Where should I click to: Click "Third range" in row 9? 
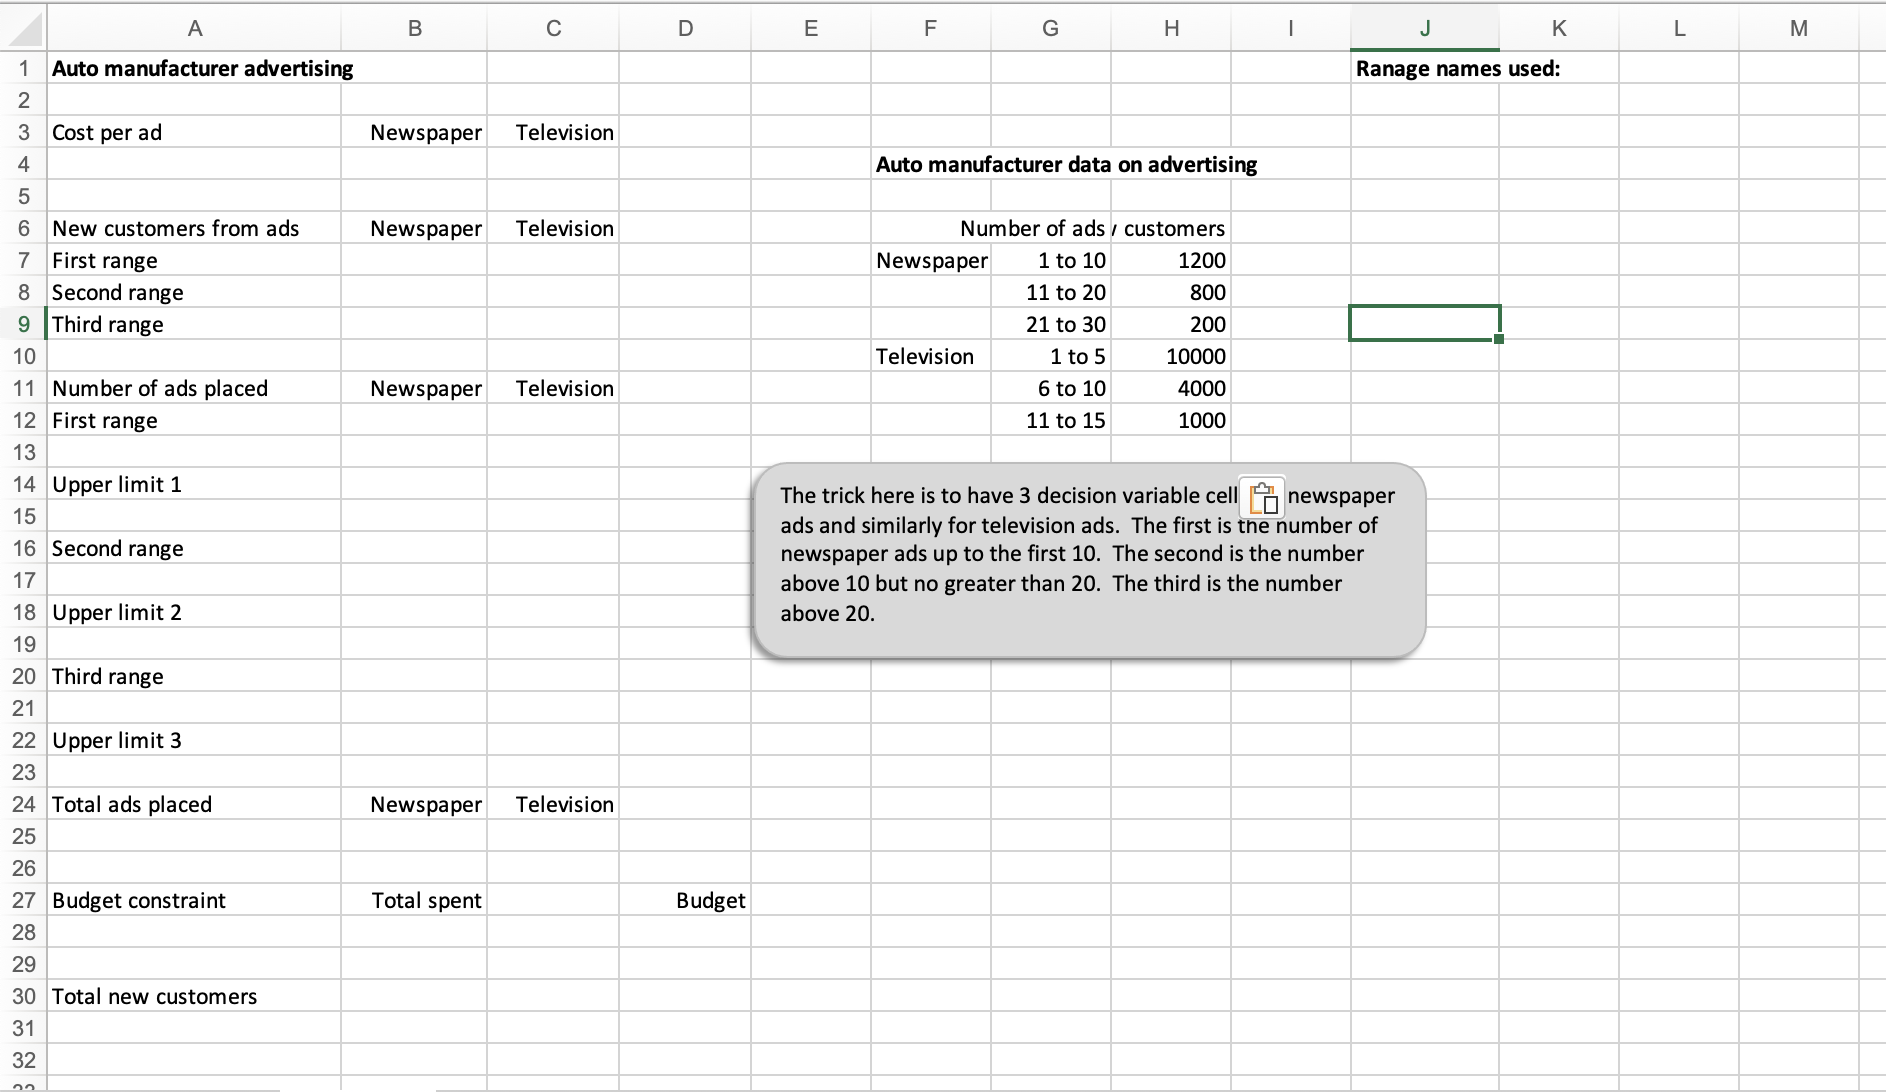[108, 324]
